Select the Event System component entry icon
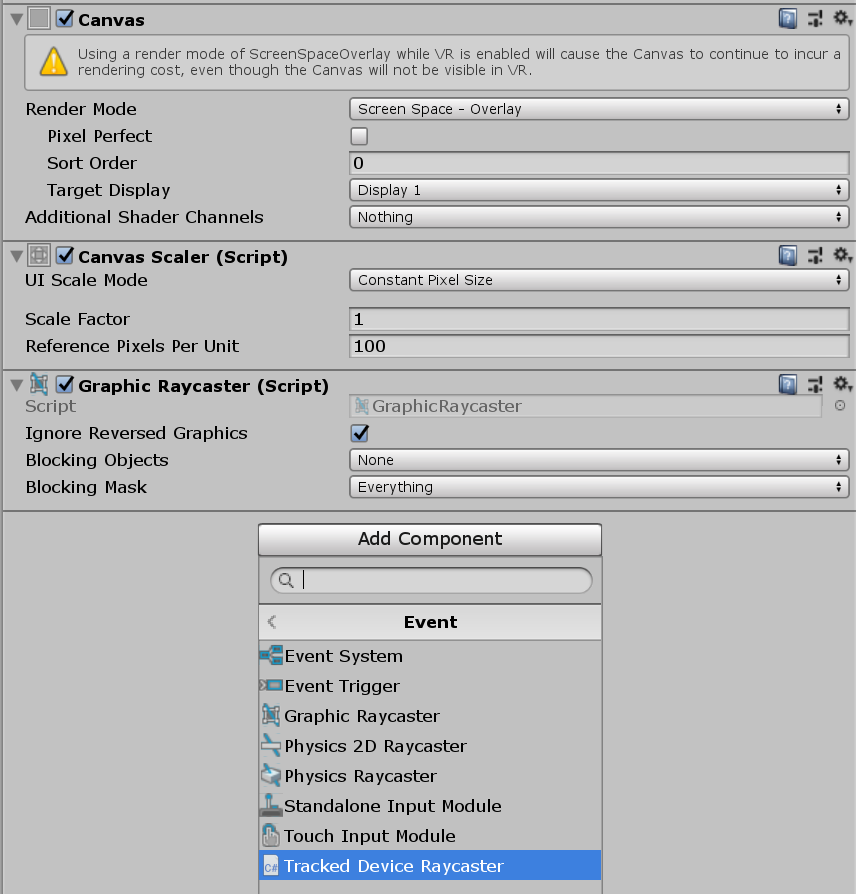The image size is (856, 894). (x=270, y=656)
